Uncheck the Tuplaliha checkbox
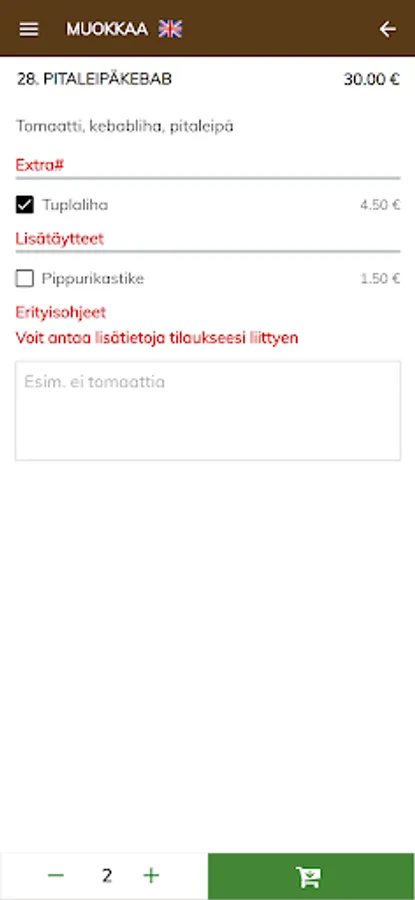Viewport: 415px width, 900px height. [x=25, y=205]
